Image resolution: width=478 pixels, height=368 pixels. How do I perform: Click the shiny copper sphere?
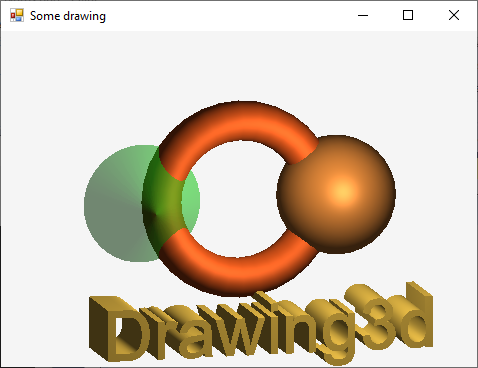[x=336, y=194]
